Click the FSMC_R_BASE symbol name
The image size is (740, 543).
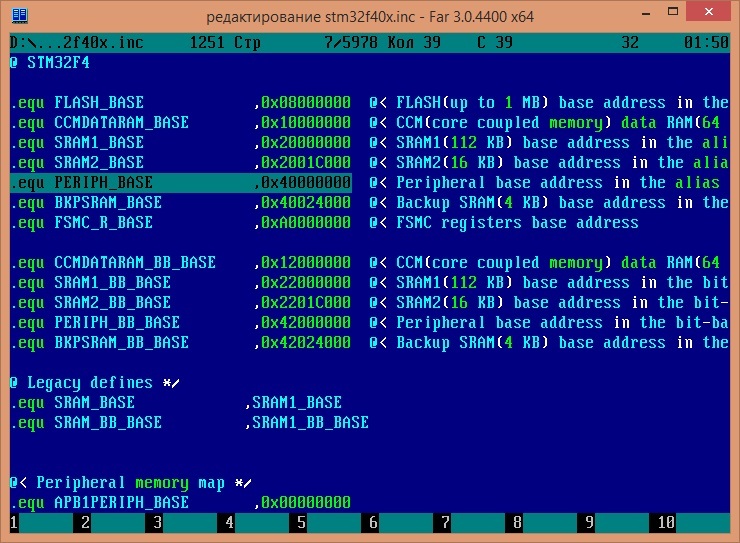tap(103, 222)
